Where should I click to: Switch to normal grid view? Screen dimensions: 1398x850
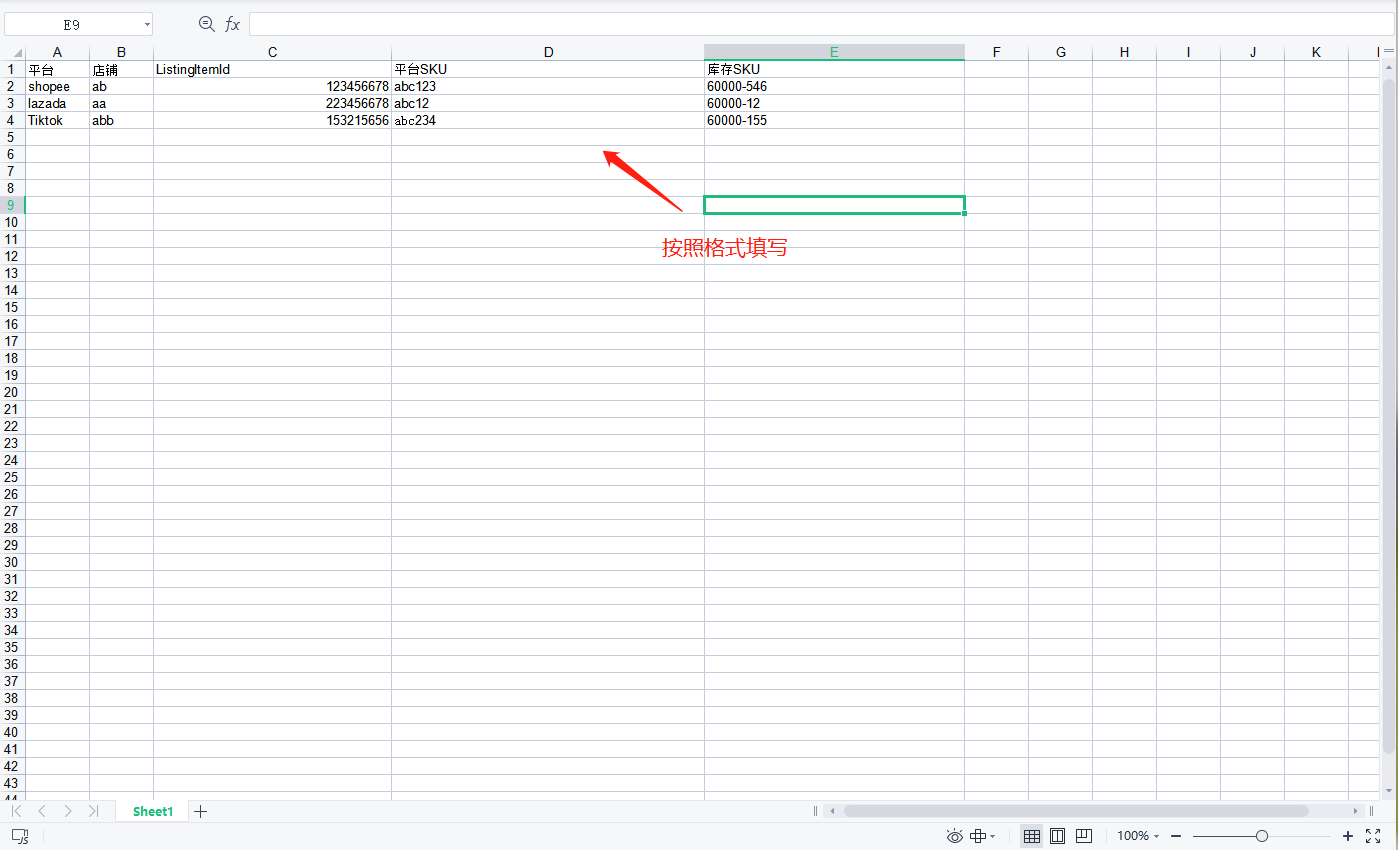(1032, 836)
